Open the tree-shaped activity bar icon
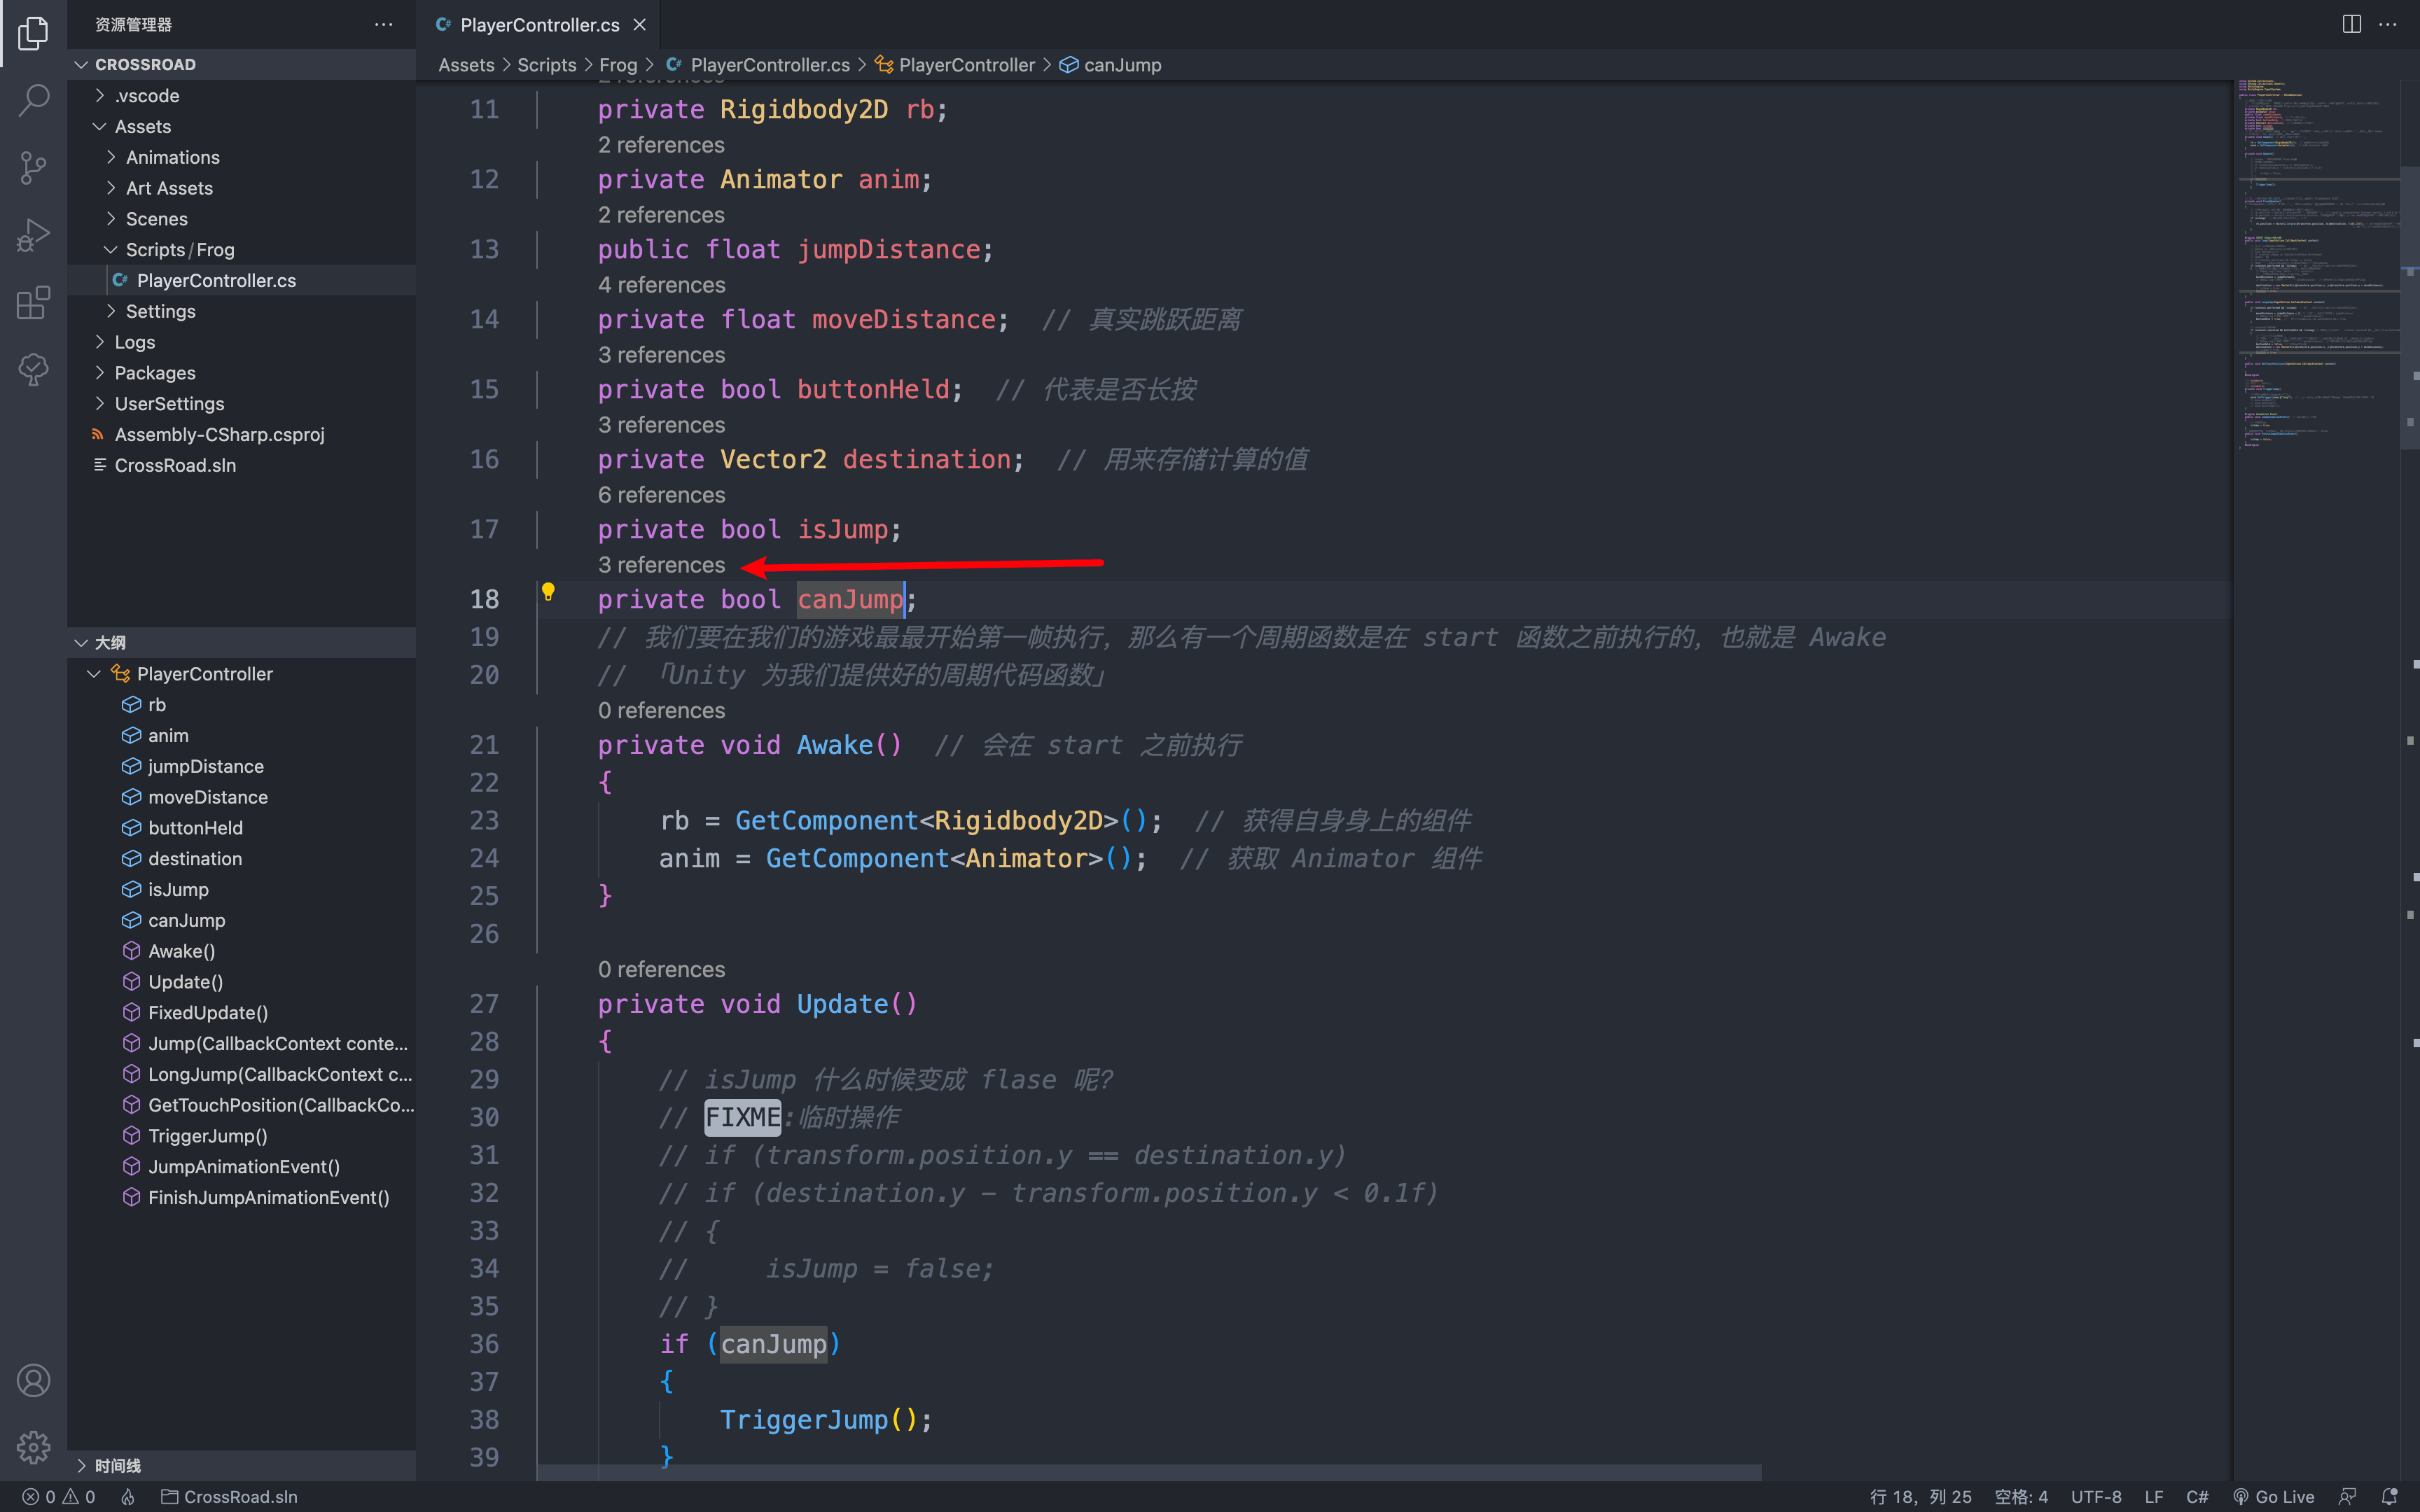Image resolution: width=2420 pixels, height=1512 pixels. click(33, 369)
